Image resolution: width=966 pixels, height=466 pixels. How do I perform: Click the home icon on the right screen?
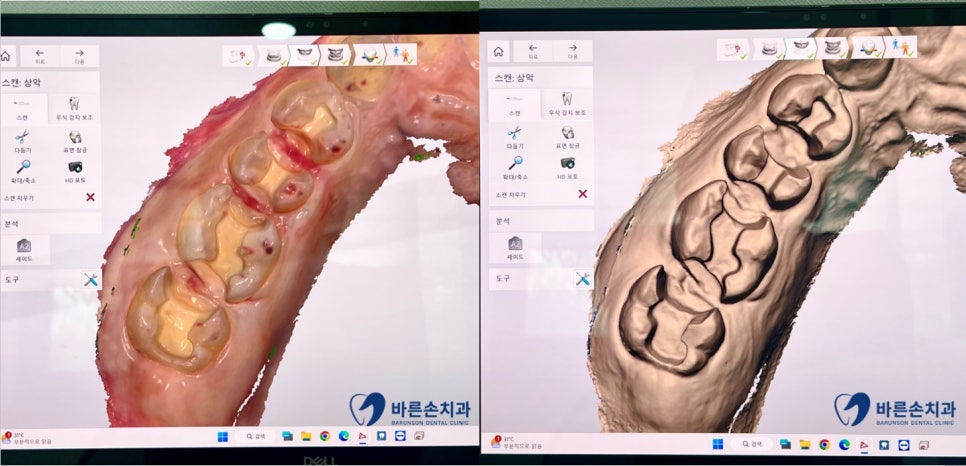(498, 52)
